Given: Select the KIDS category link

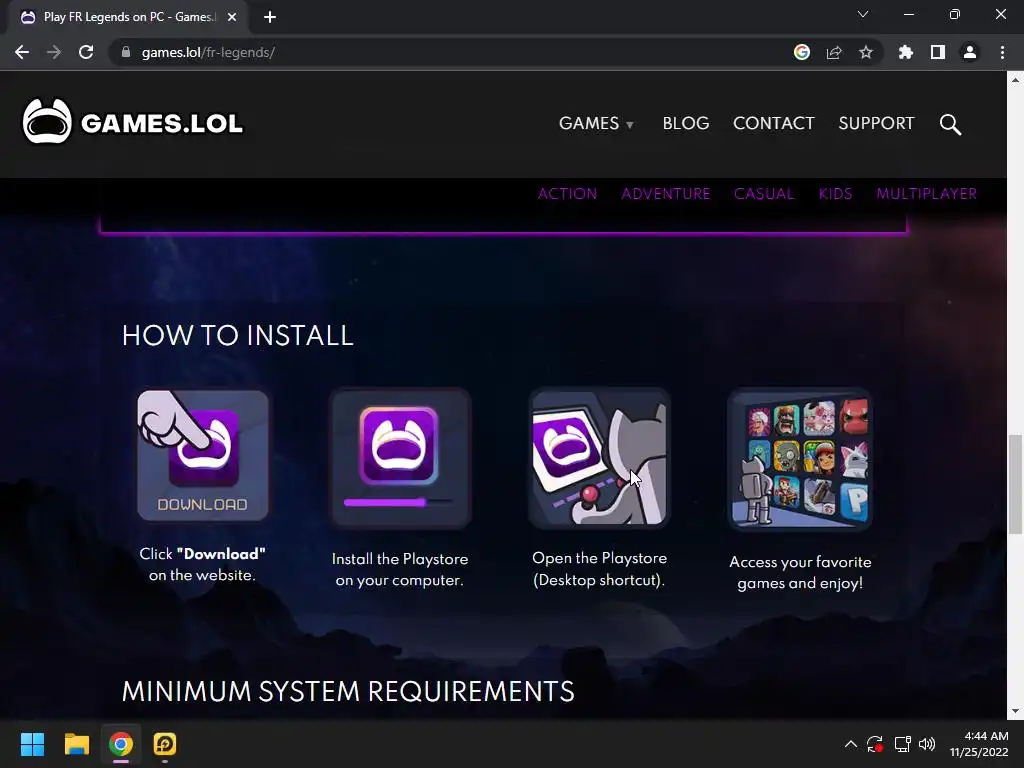Looking at the screenshot, I should (x=835, y=194).
